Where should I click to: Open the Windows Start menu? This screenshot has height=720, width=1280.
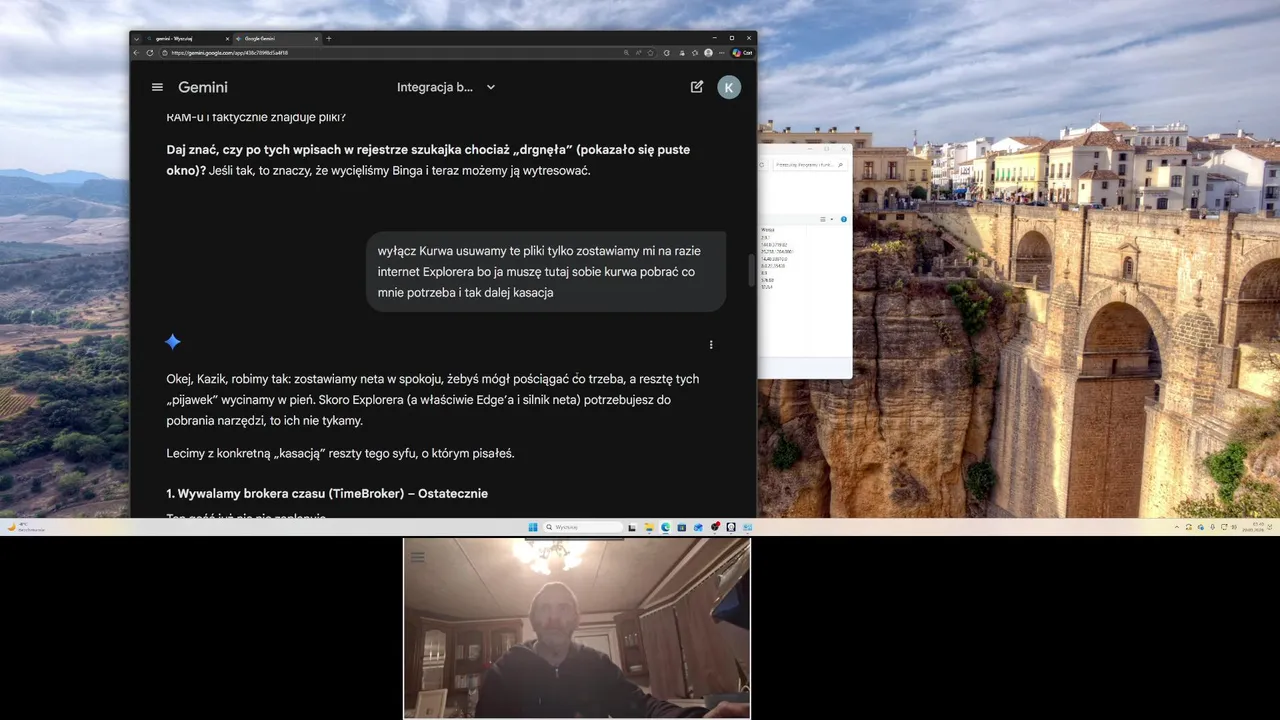pyautogui.click(x=533, y=527)
